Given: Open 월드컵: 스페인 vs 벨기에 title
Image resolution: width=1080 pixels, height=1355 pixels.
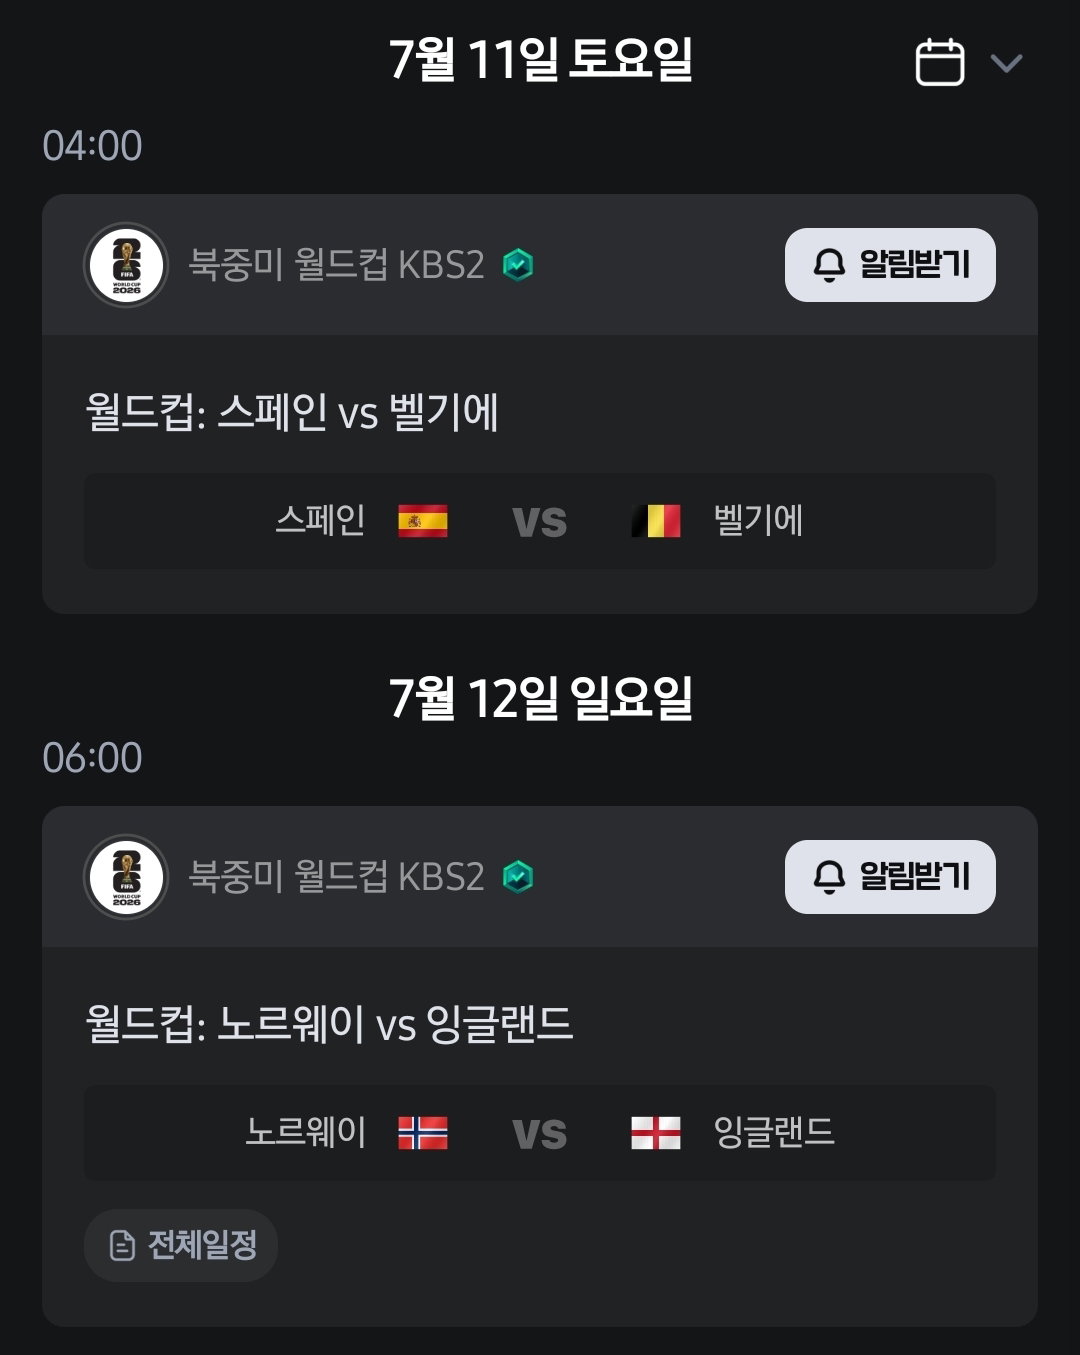Looking at the screenshot, I should pyautogui.click(x=292, y=412).
